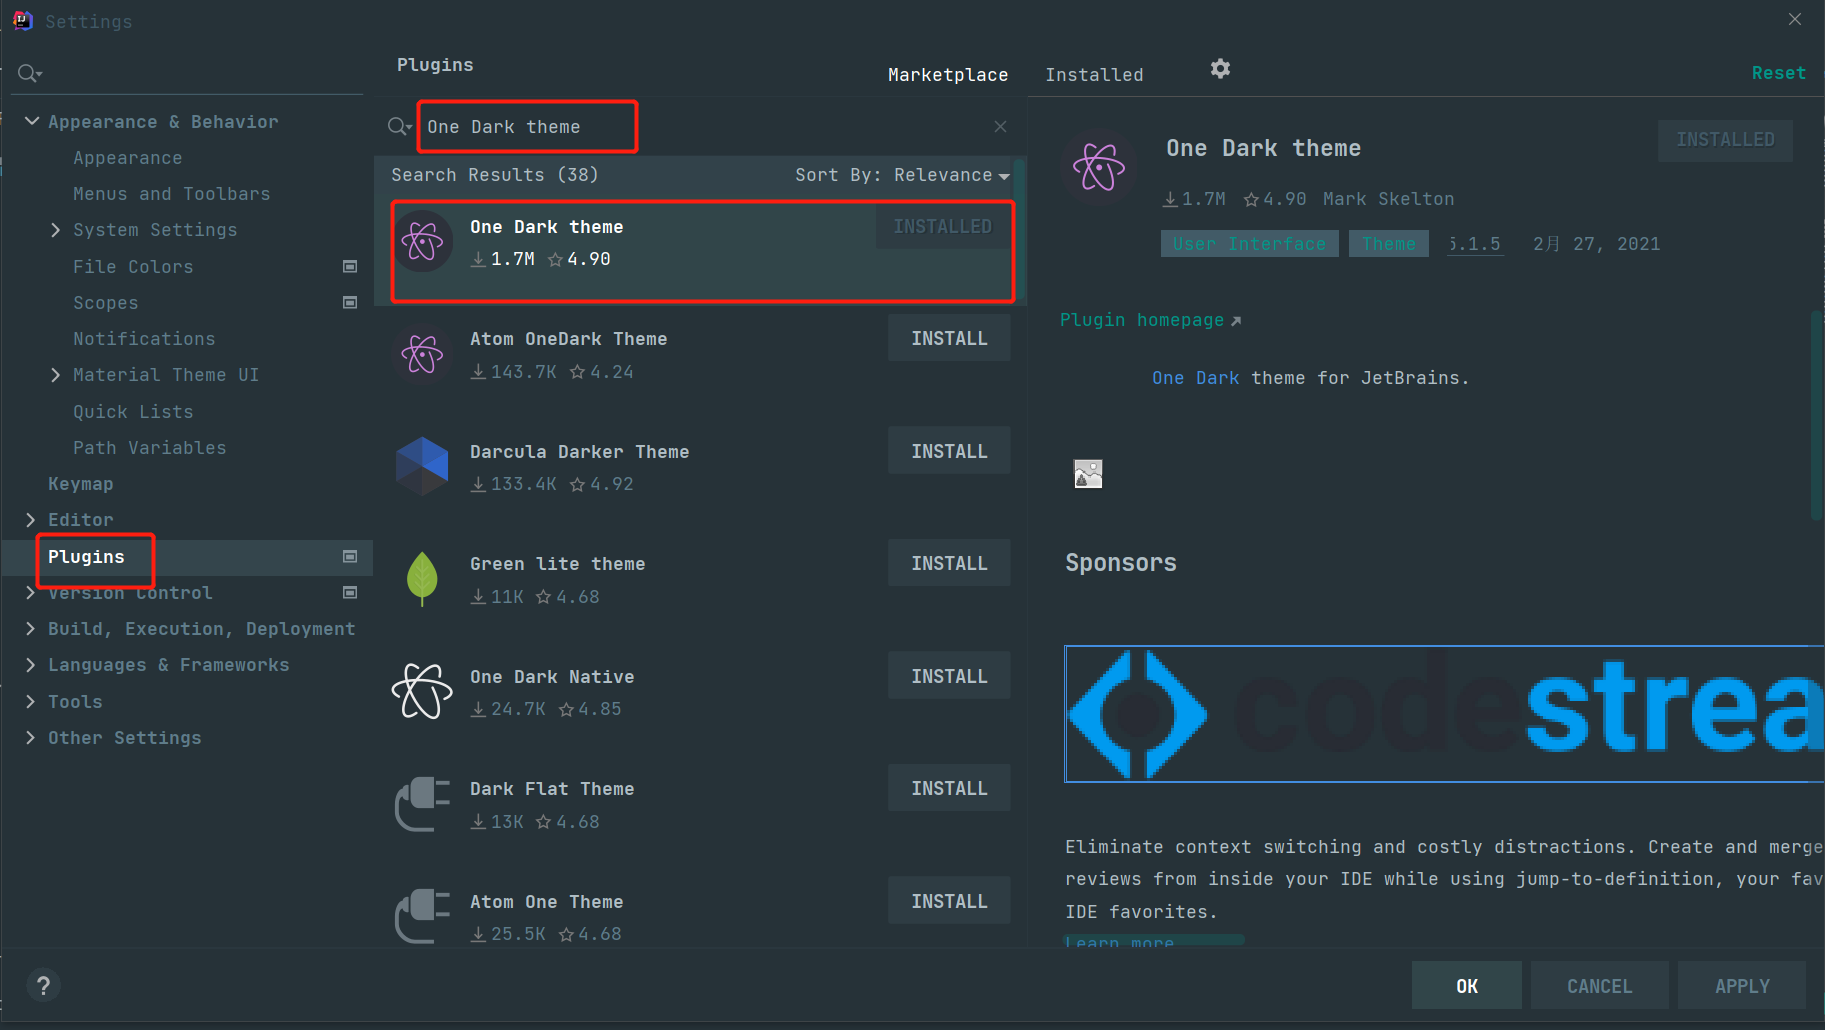Click the Plugins row project-level icon
Image resolution: width=1825 pixels, height=1030 pixels.
(350, 556)
